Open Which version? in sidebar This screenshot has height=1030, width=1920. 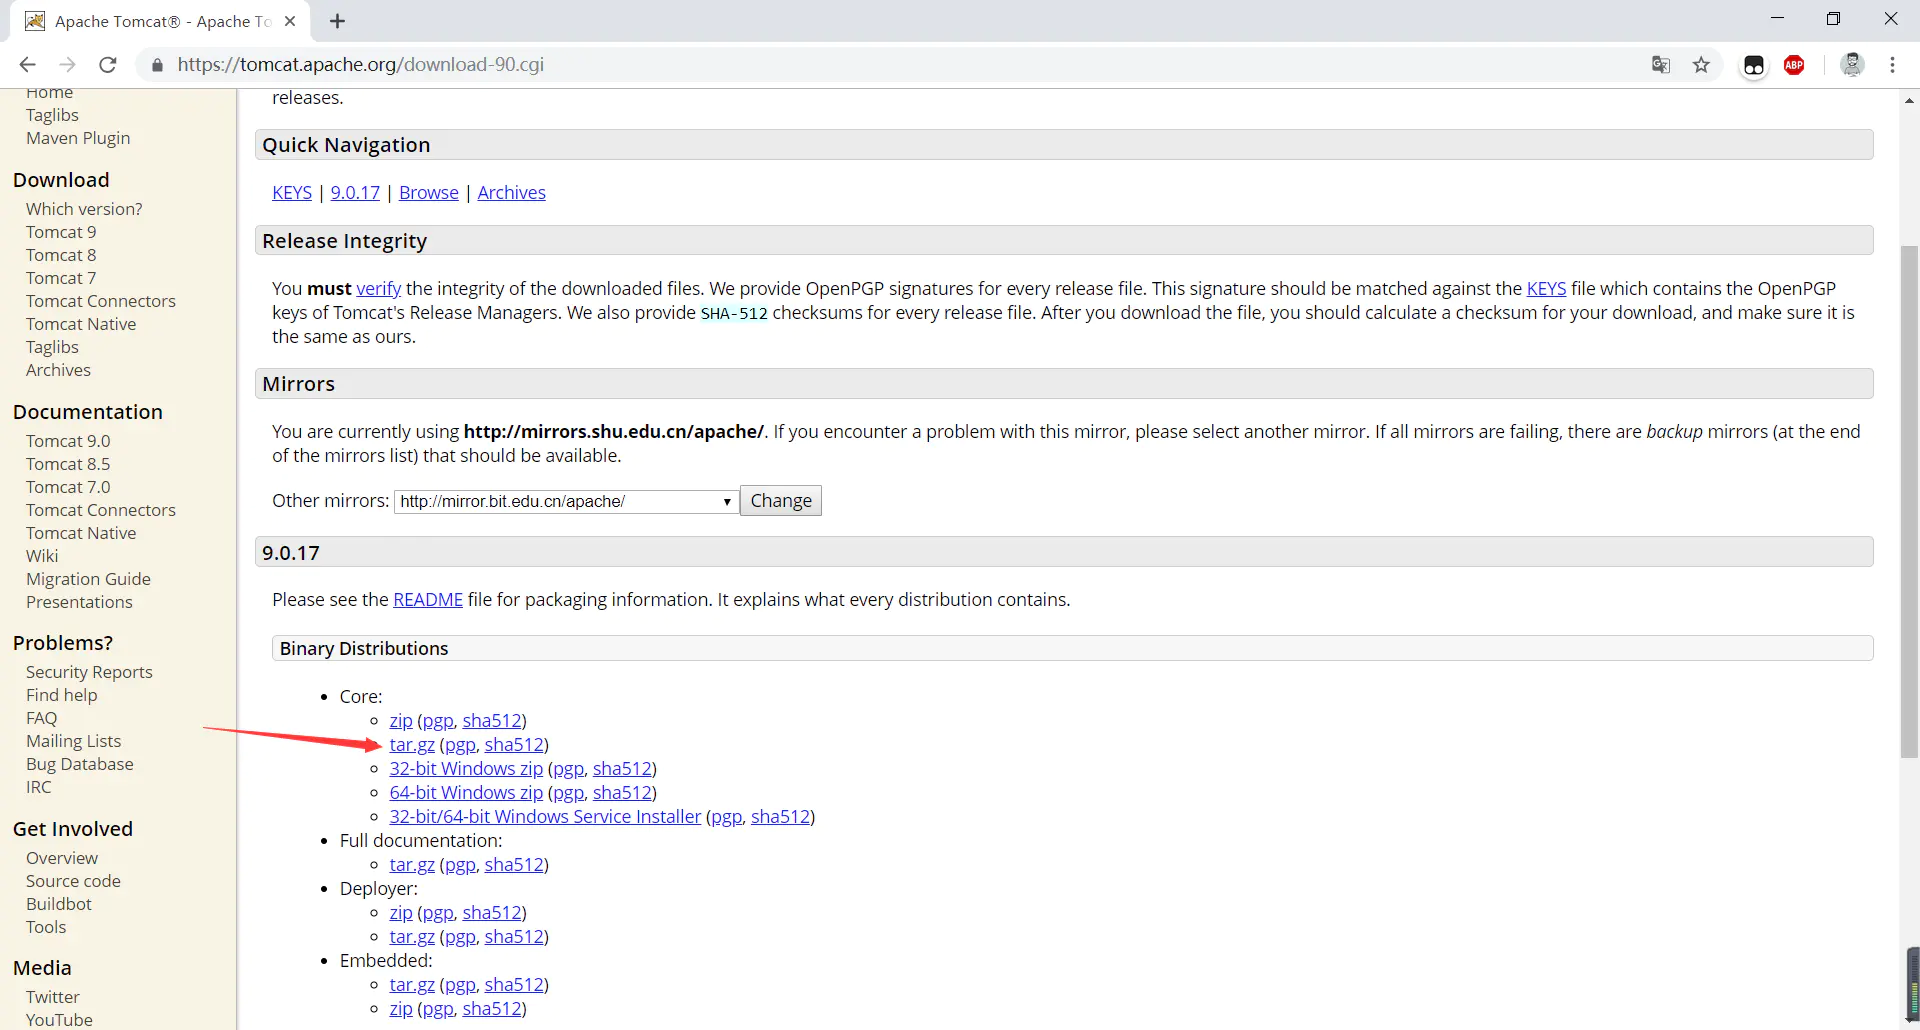click(x=84, y=209)
